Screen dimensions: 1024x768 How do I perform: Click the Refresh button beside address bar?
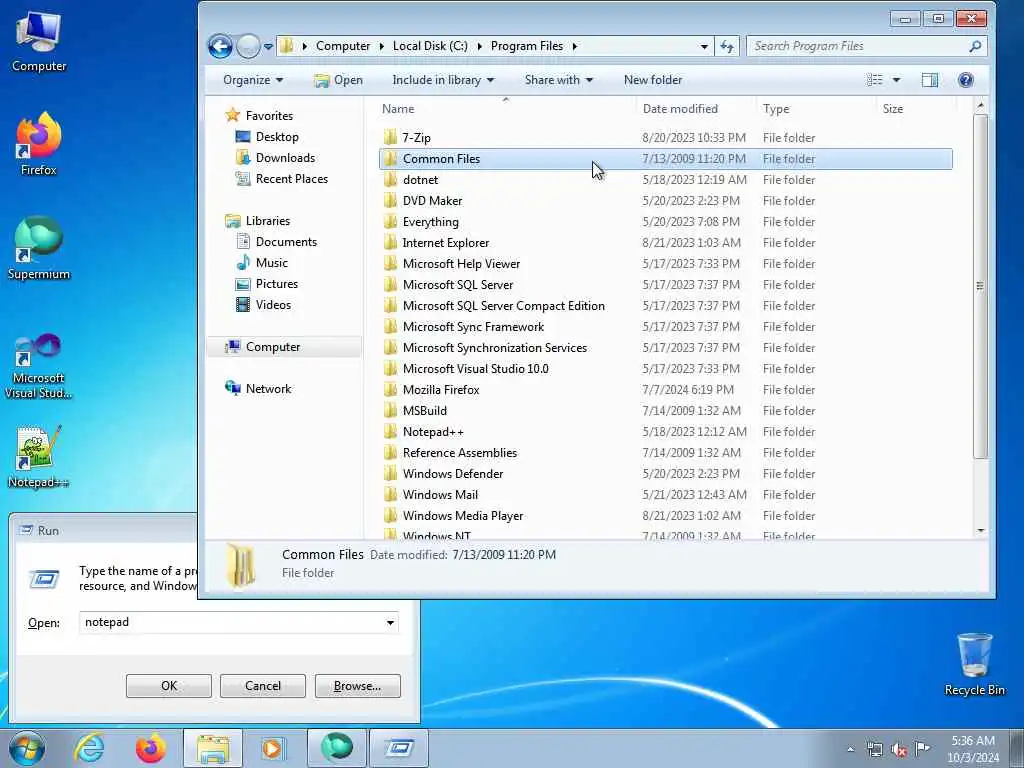727,46
